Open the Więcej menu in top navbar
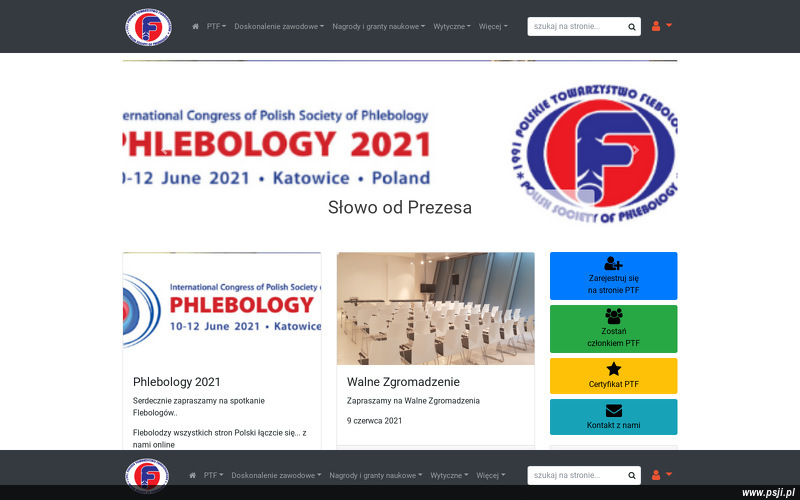The image size is (800, 500). click(493, 27)
